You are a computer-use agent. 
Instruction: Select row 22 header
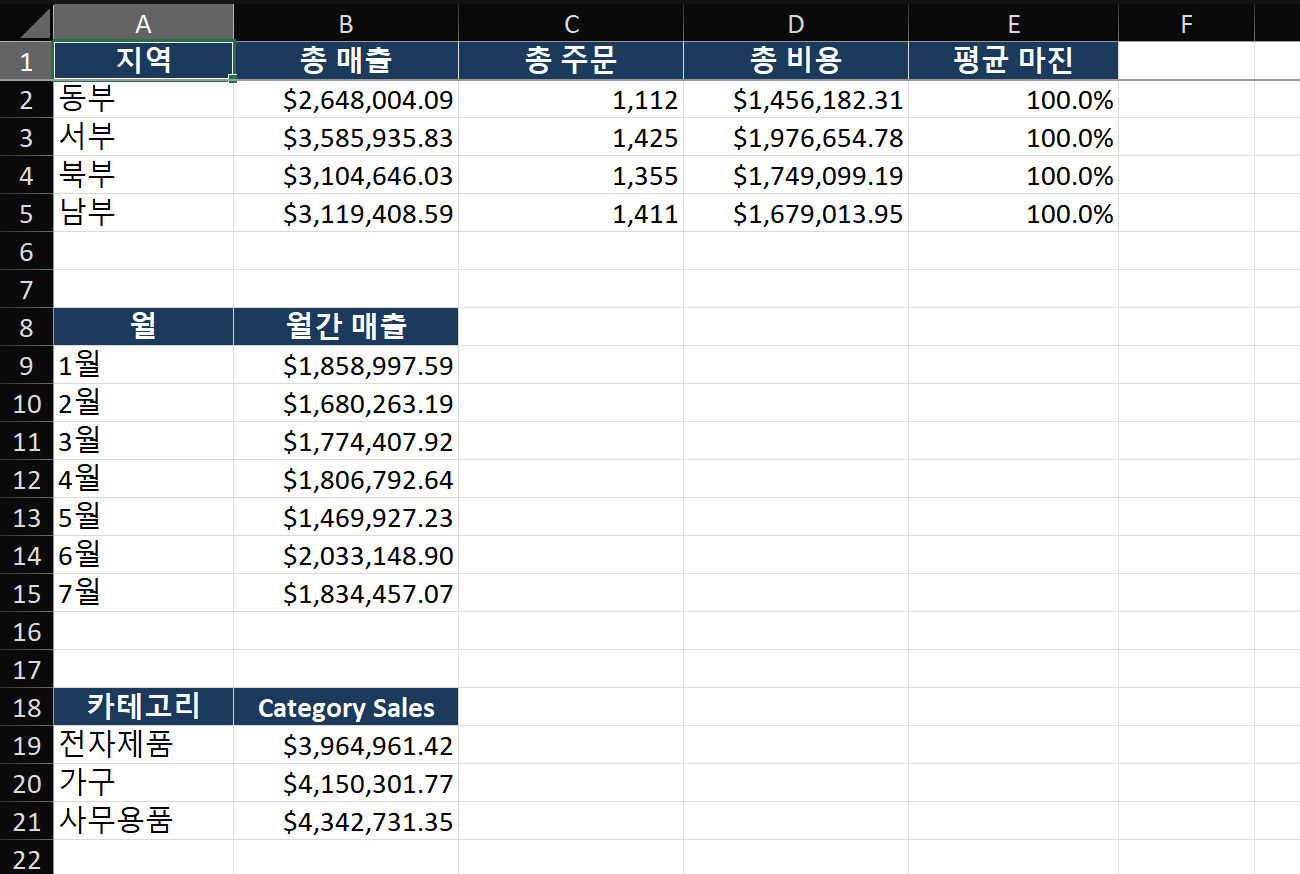(x=27, y=858)
